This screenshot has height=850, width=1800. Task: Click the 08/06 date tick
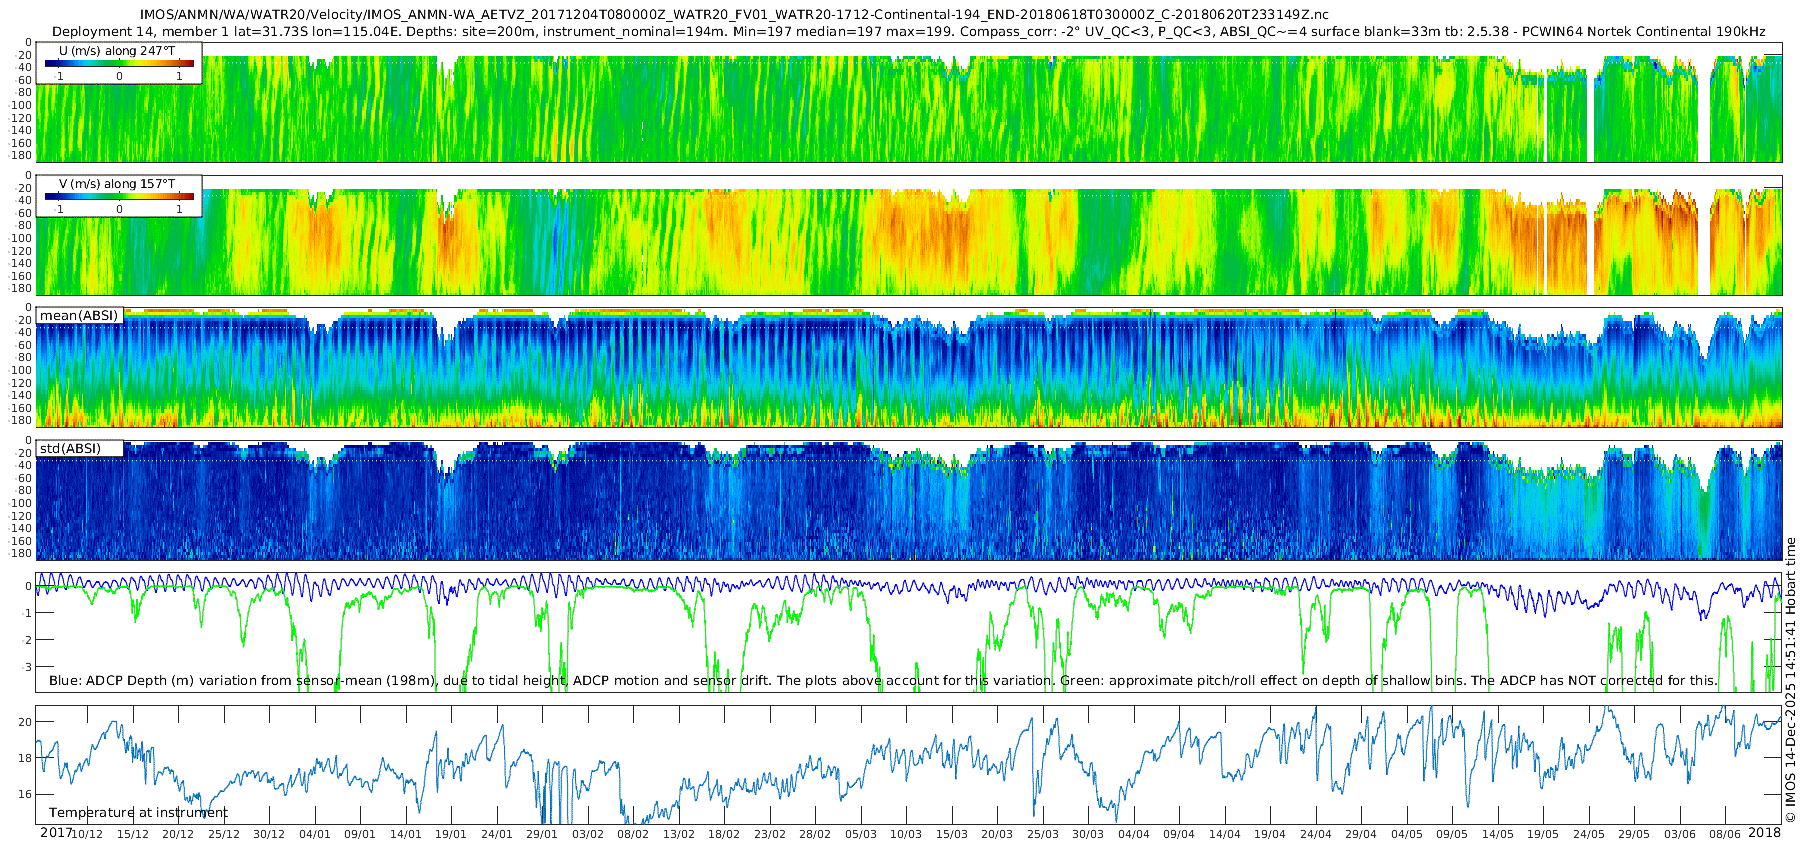click(1724, 834)
